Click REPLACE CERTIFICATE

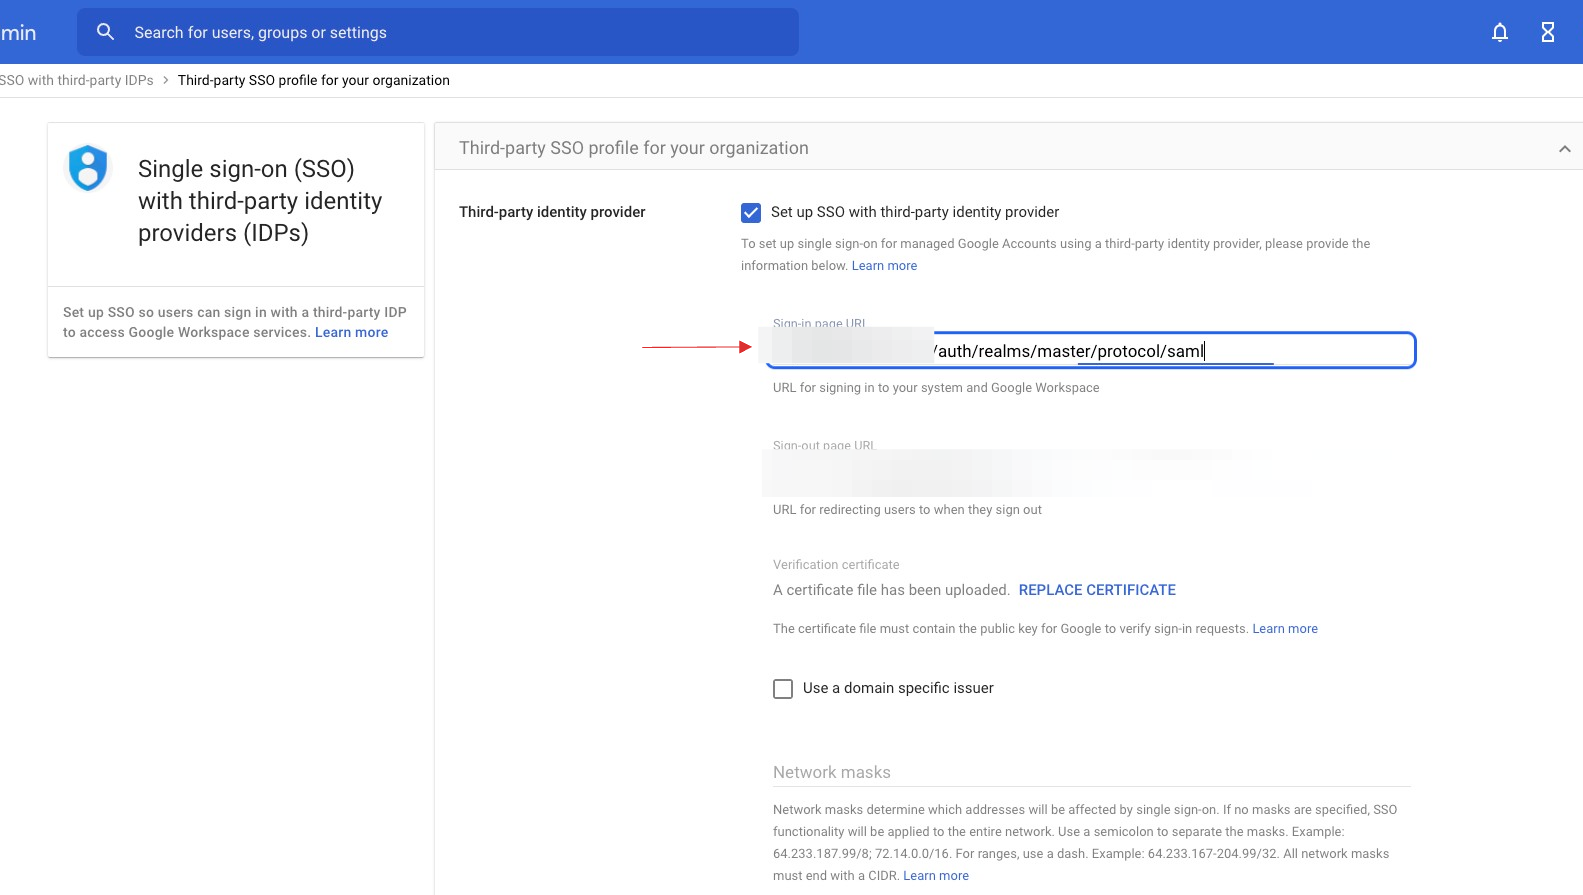pos(1097,590)
